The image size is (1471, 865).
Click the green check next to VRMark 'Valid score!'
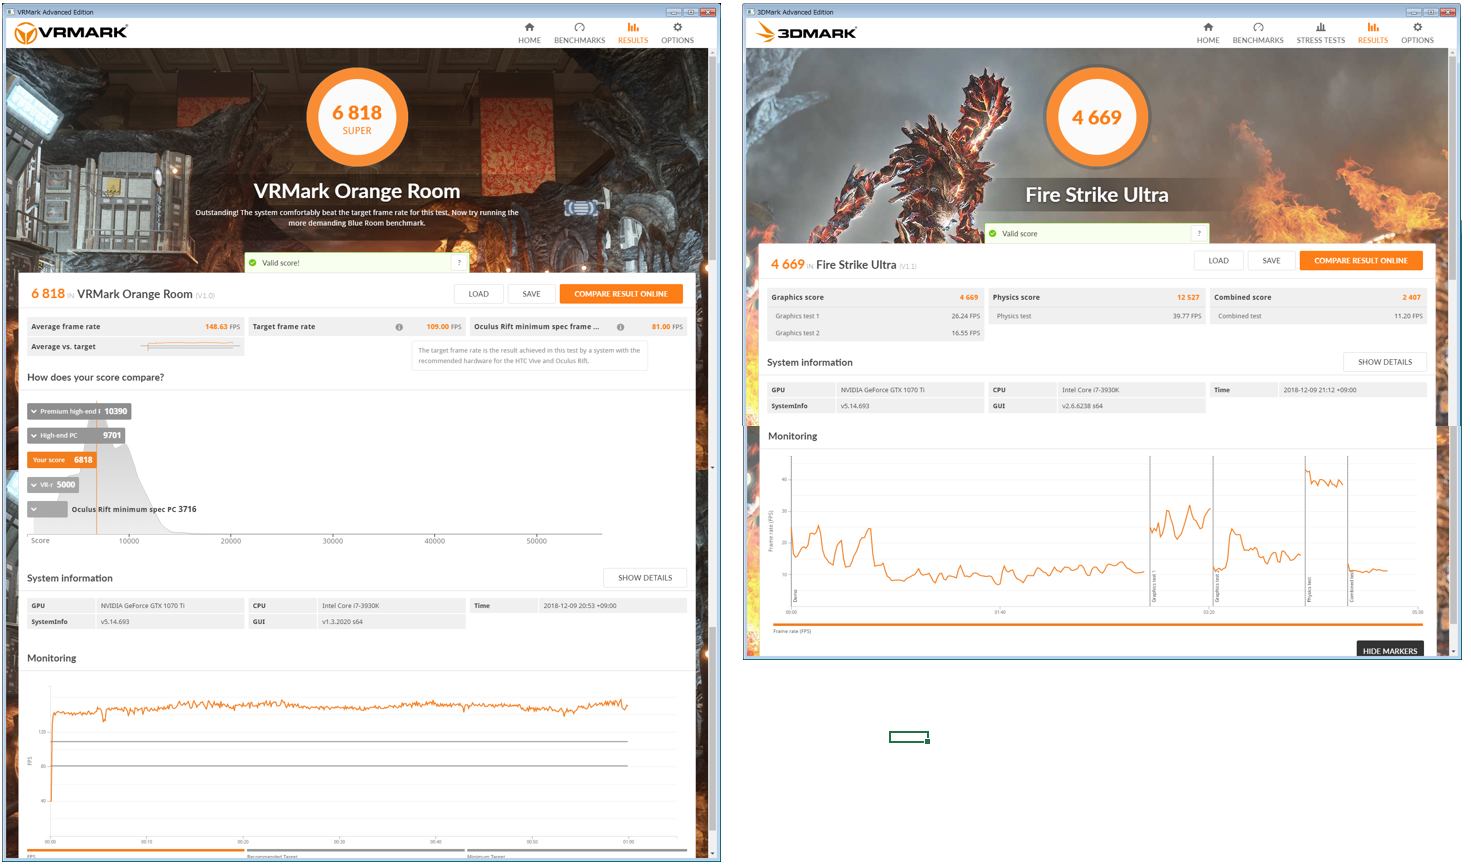(x=253, y=263)
